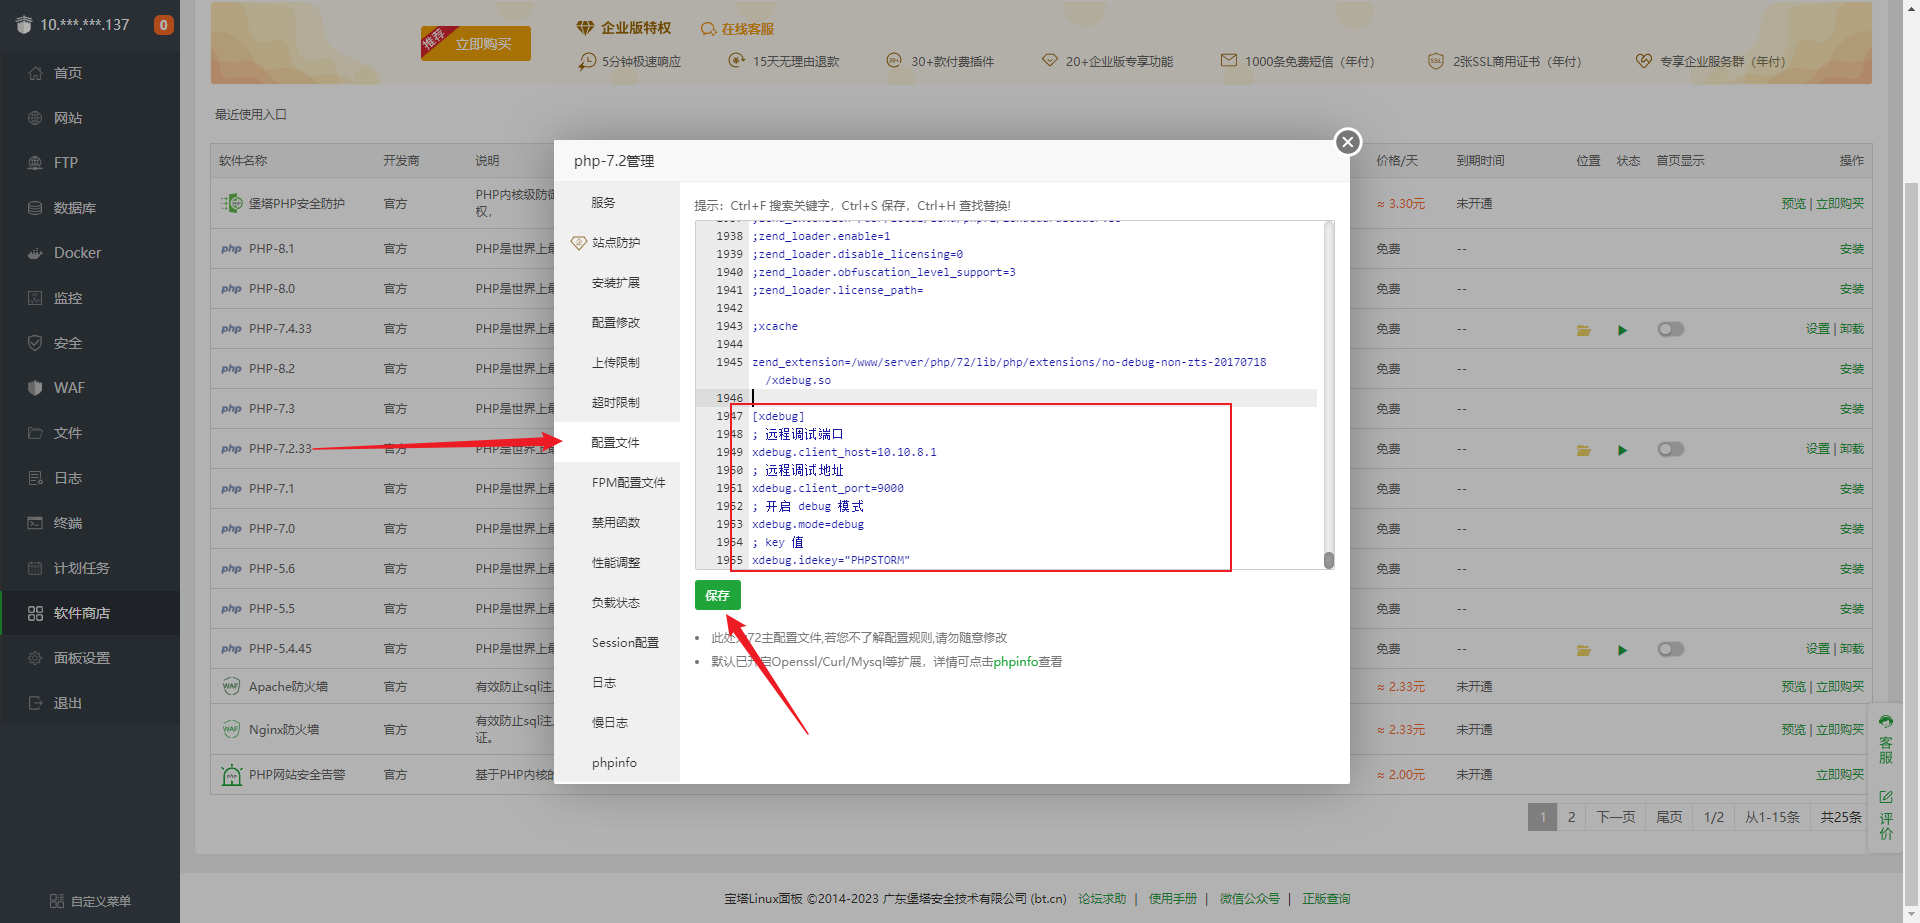Open the 负载状态 tab
The height and width of the screenshot is (923, 1920).
click(617, 602)
